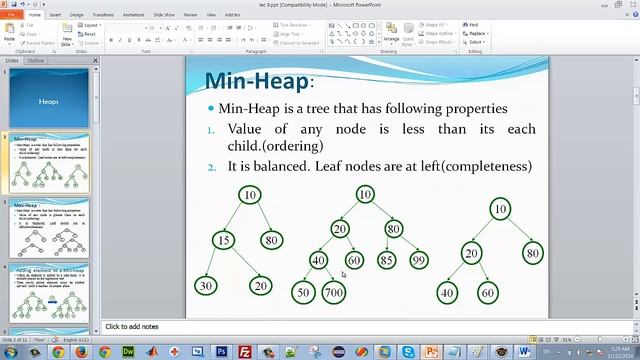This screenshot has width=640, height=360.
Task: Open the File tab
Action: (11, 15)
